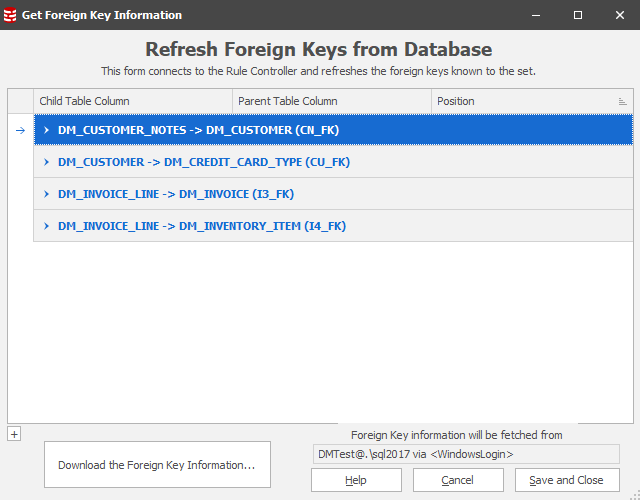Maximize the Get Foreign Key Information window
Screen dimensions: 640x500
578,15
